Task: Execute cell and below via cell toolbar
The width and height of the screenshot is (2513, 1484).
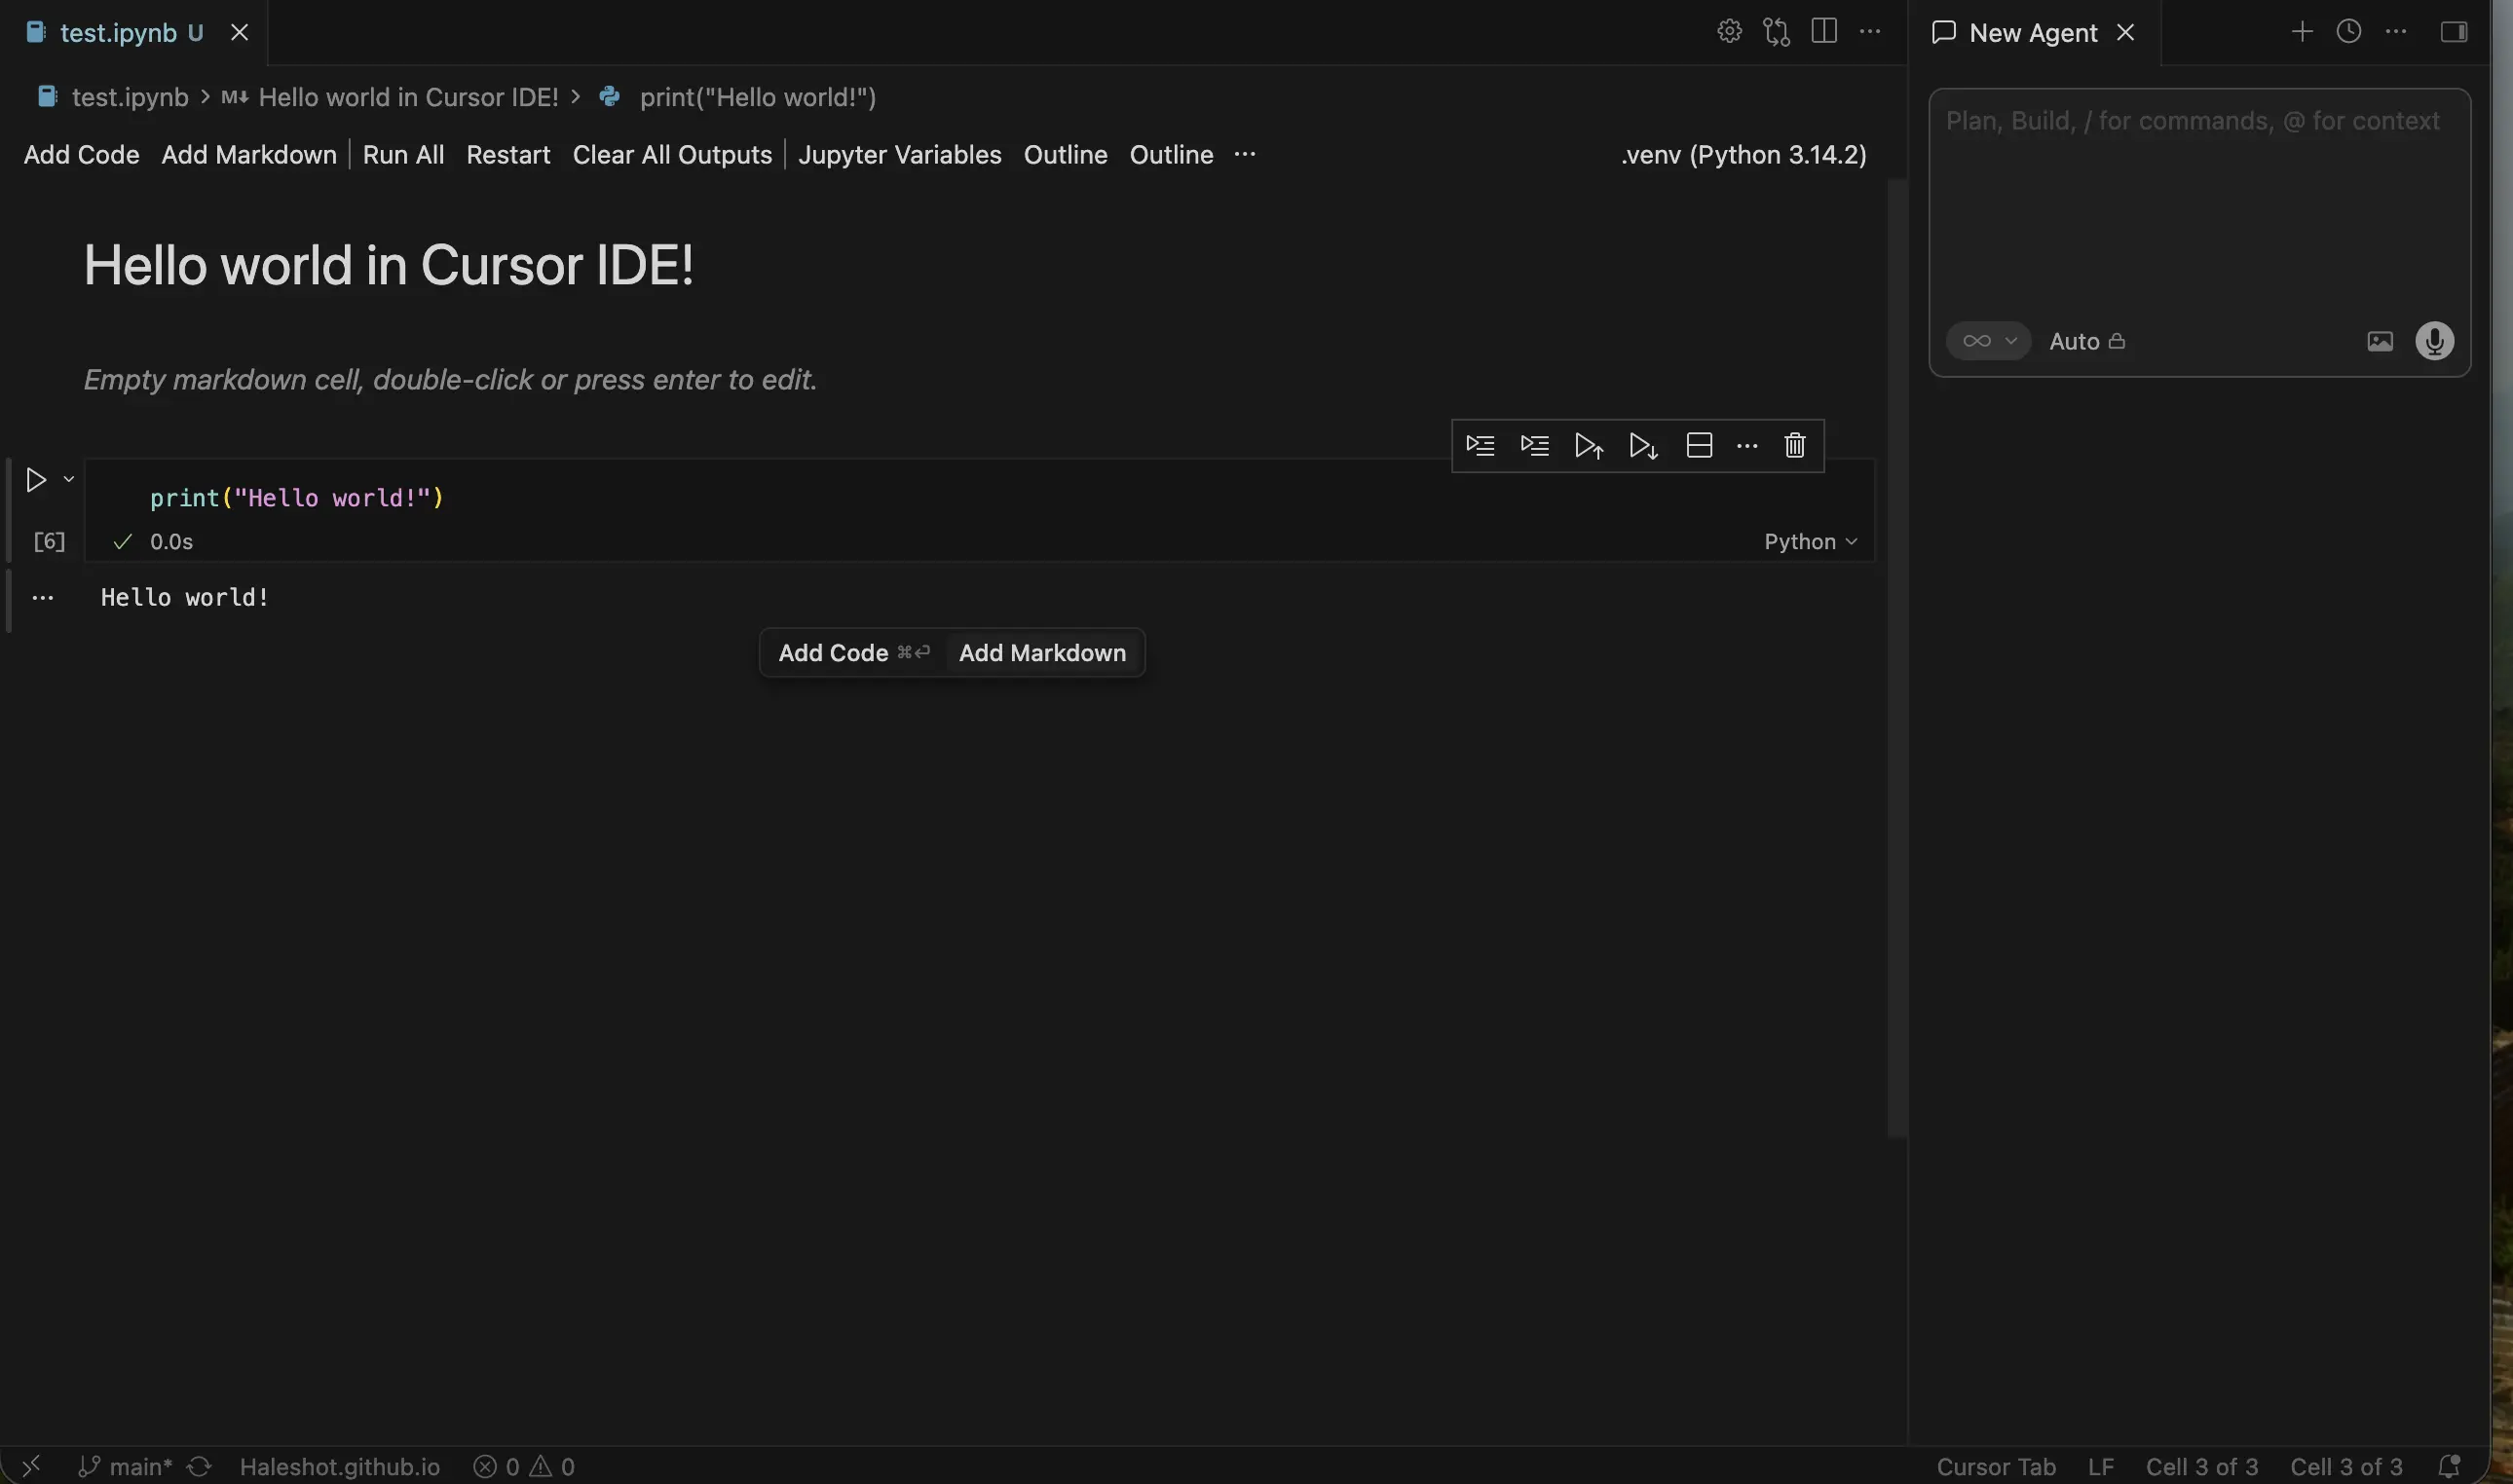Action: click(x=1644, y=445)
